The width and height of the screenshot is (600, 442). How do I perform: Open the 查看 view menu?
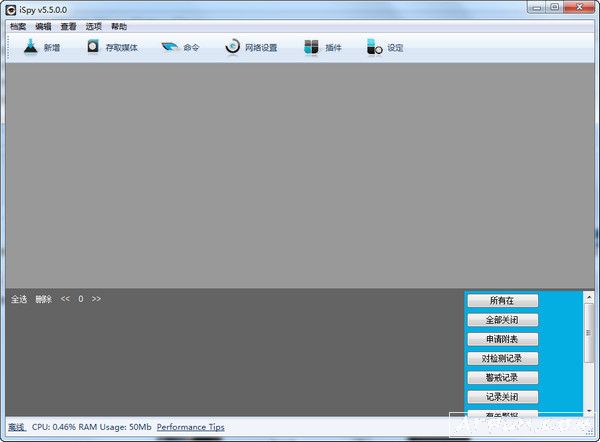[68, 26]
